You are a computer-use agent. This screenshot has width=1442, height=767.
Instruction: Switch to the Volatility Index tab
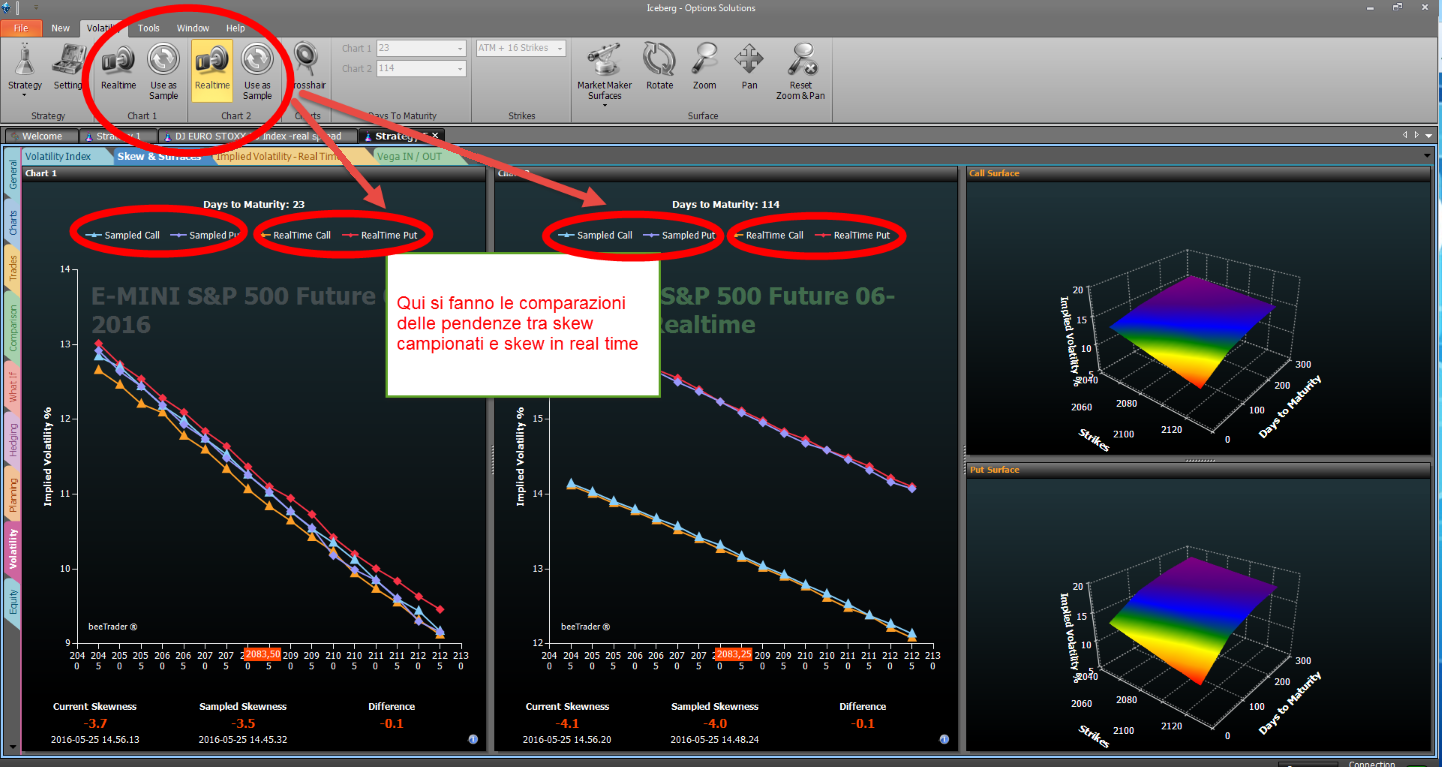click(x=58, y=156)
